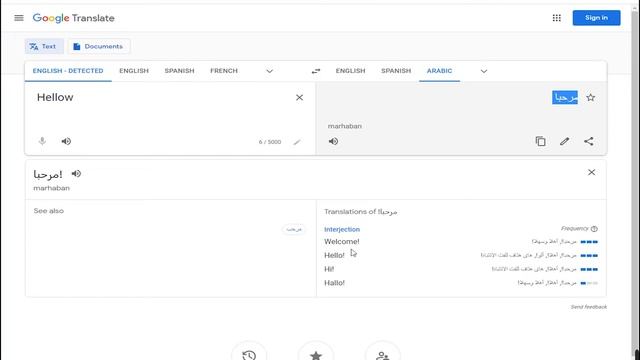
Task: Copy the translation to clipboard
Action: click(x=540, y=141)
